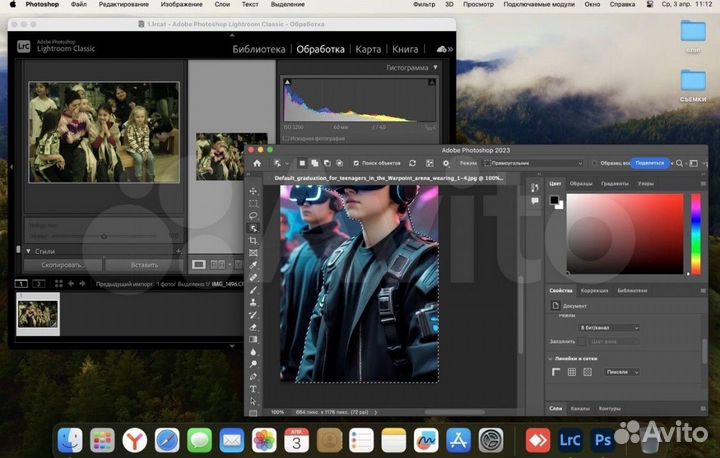This screenshot has width=720, height=458.
Task: Switch to the Библиотека module in Lightroom
Action: pyautogui.click(x=259, y=48)
